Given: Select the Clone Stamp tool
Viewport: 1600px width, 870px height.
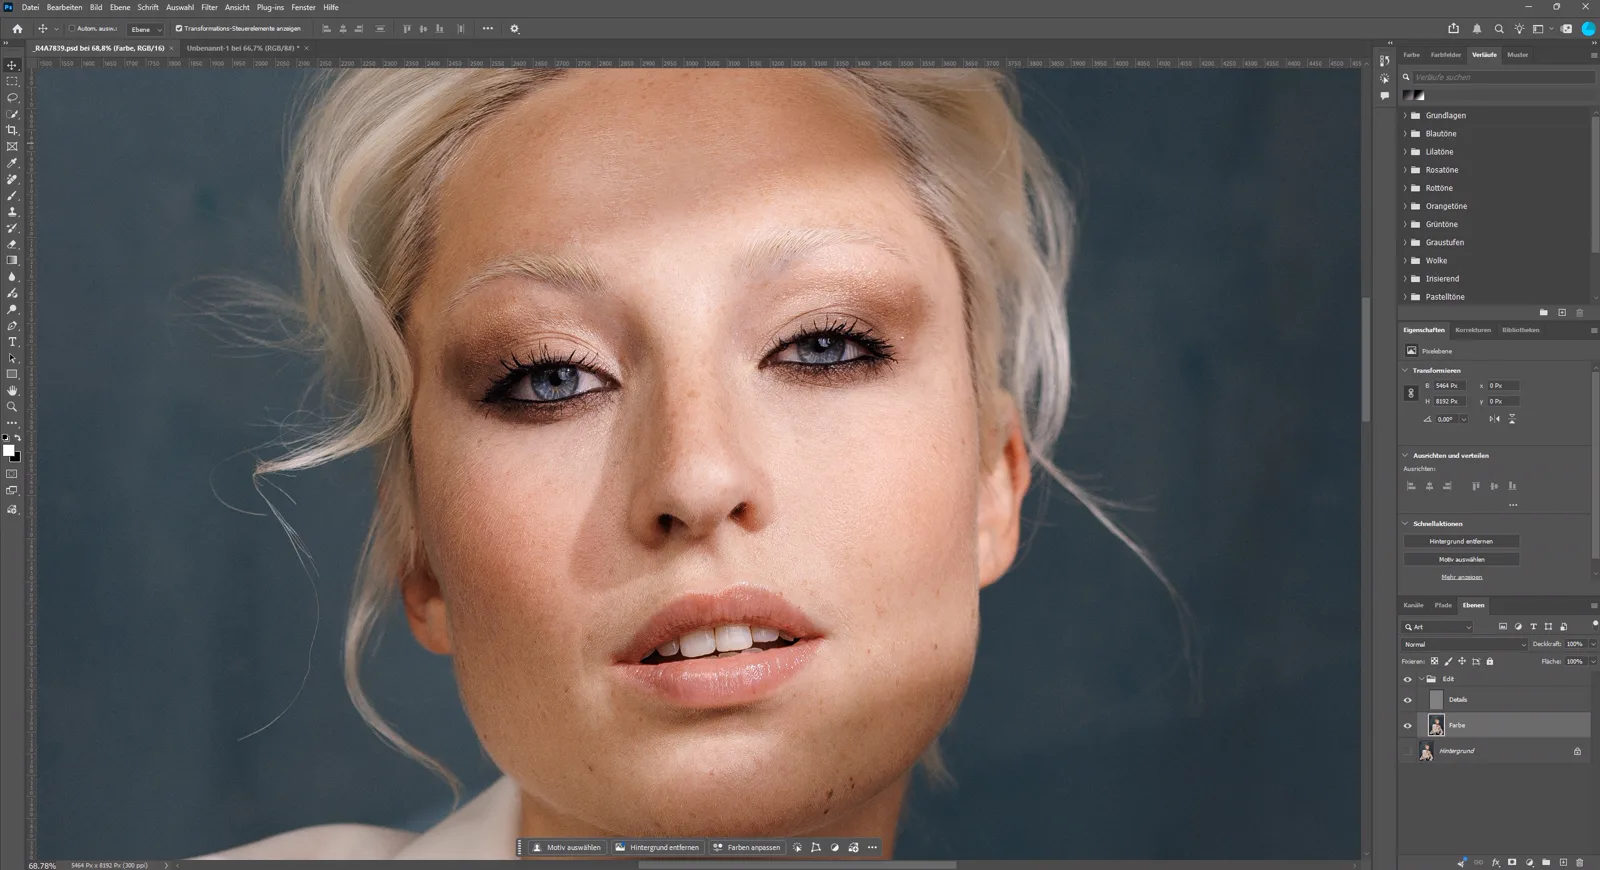Looking at the screenshot, I should [12, 212].
